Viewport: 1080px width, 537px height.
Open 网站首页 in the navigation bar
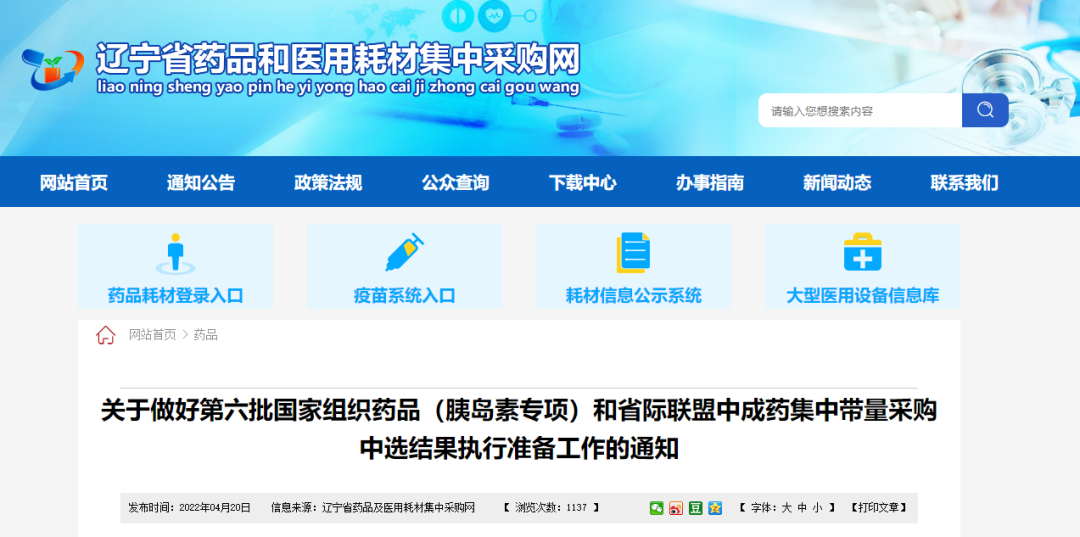[x=74, y=182]
